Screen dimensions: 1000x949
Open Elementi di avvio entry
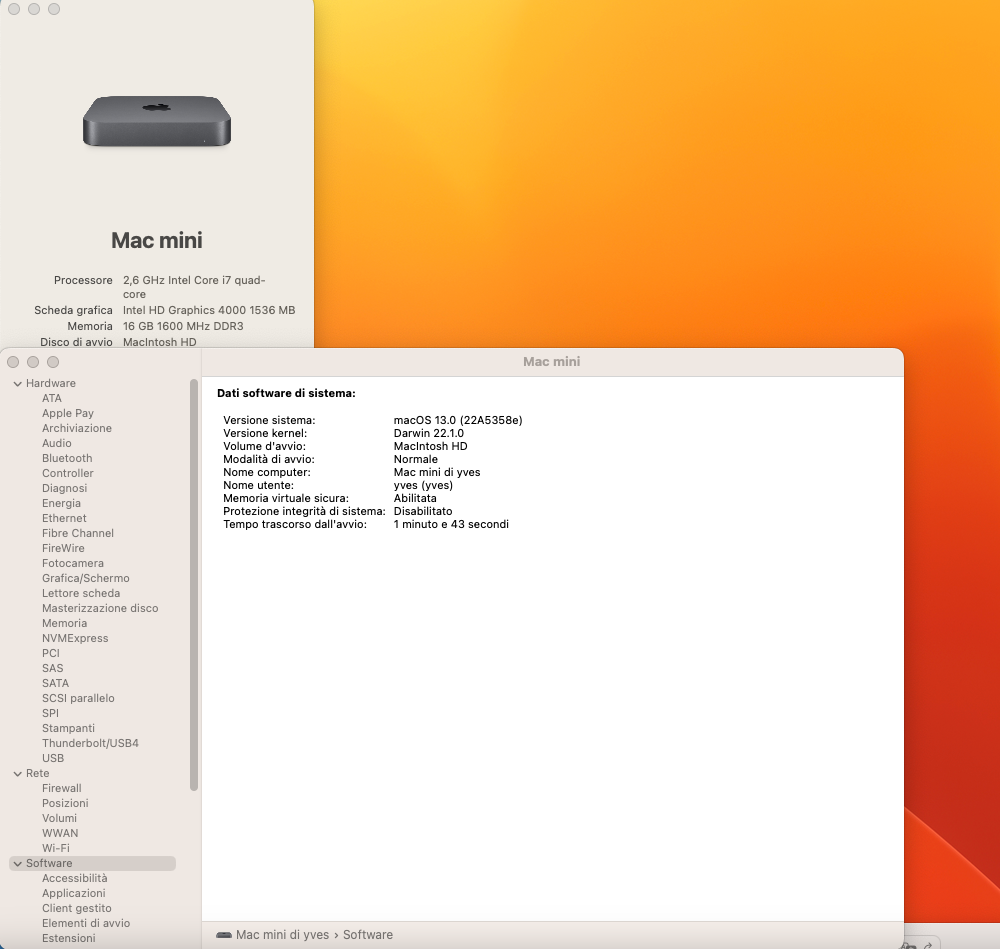(86, 923)
